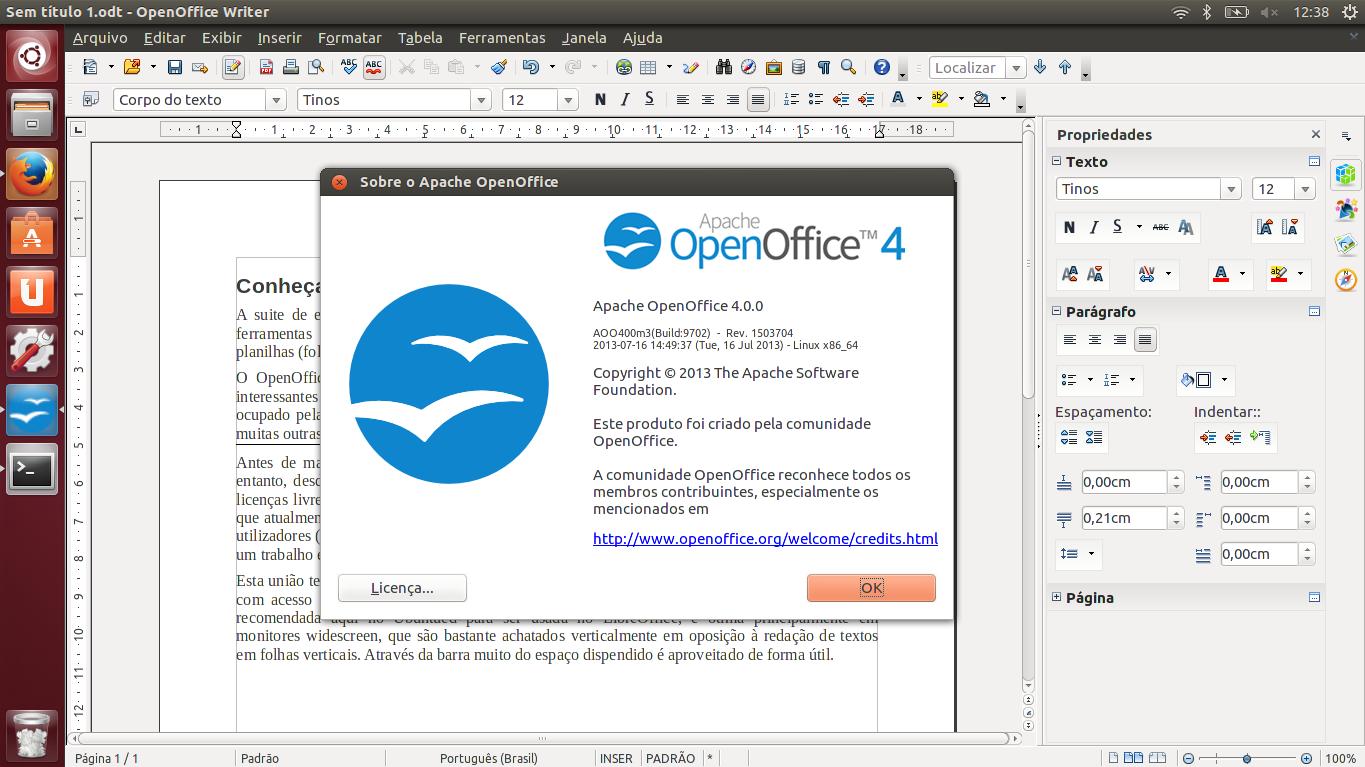Click the zoom slider in status bar

(1246, 758)
